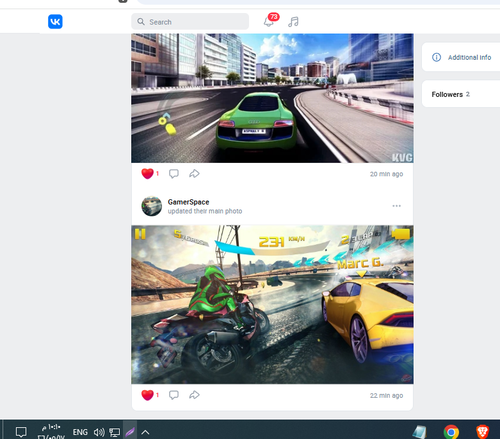Open the volume speaker tray icon
This screenshot has width=500, height=439.
[99, 432]
